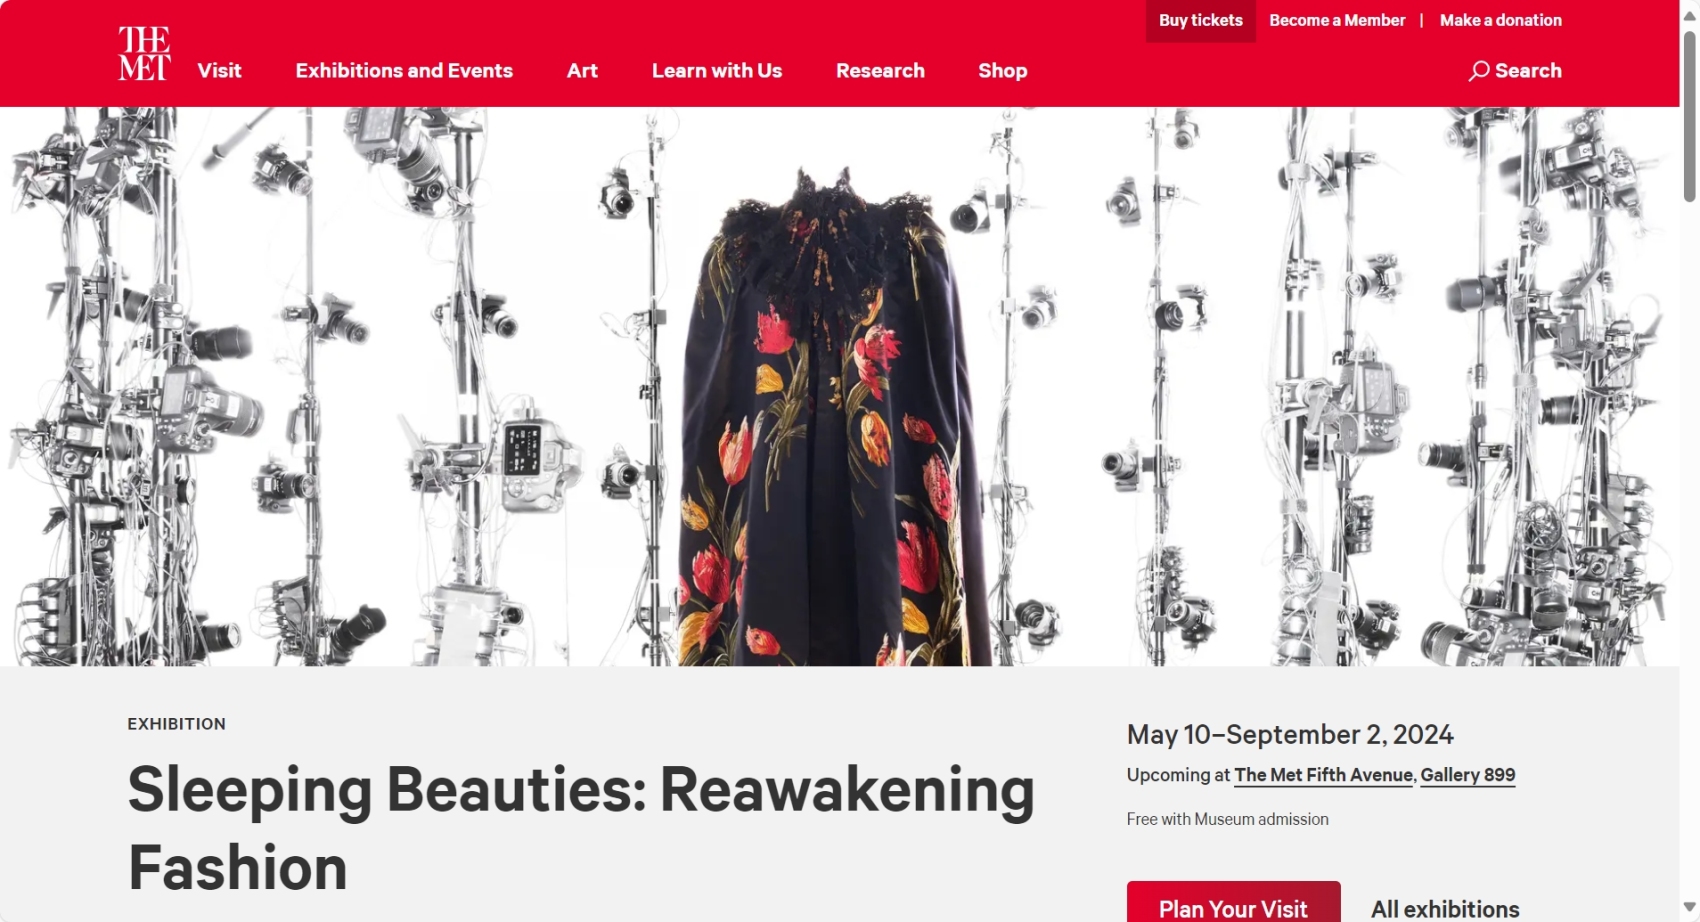
Task: Open the Search magnifier icon
Action: click(1479, 71)
